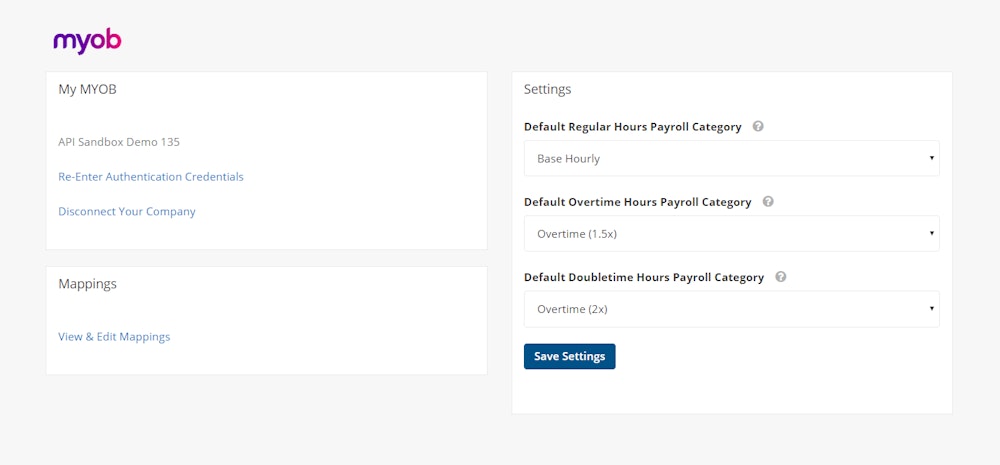Click the caret arrow on Base Hourly select
This screenshot has height=465, width=1000.
tap(931, 159)
